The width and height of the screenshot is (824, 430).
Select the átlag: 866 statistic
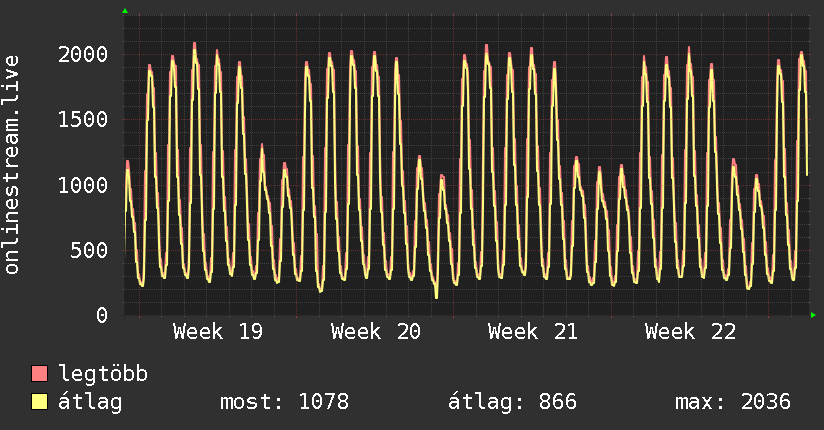pyautogui.click(x=512, y=402)
